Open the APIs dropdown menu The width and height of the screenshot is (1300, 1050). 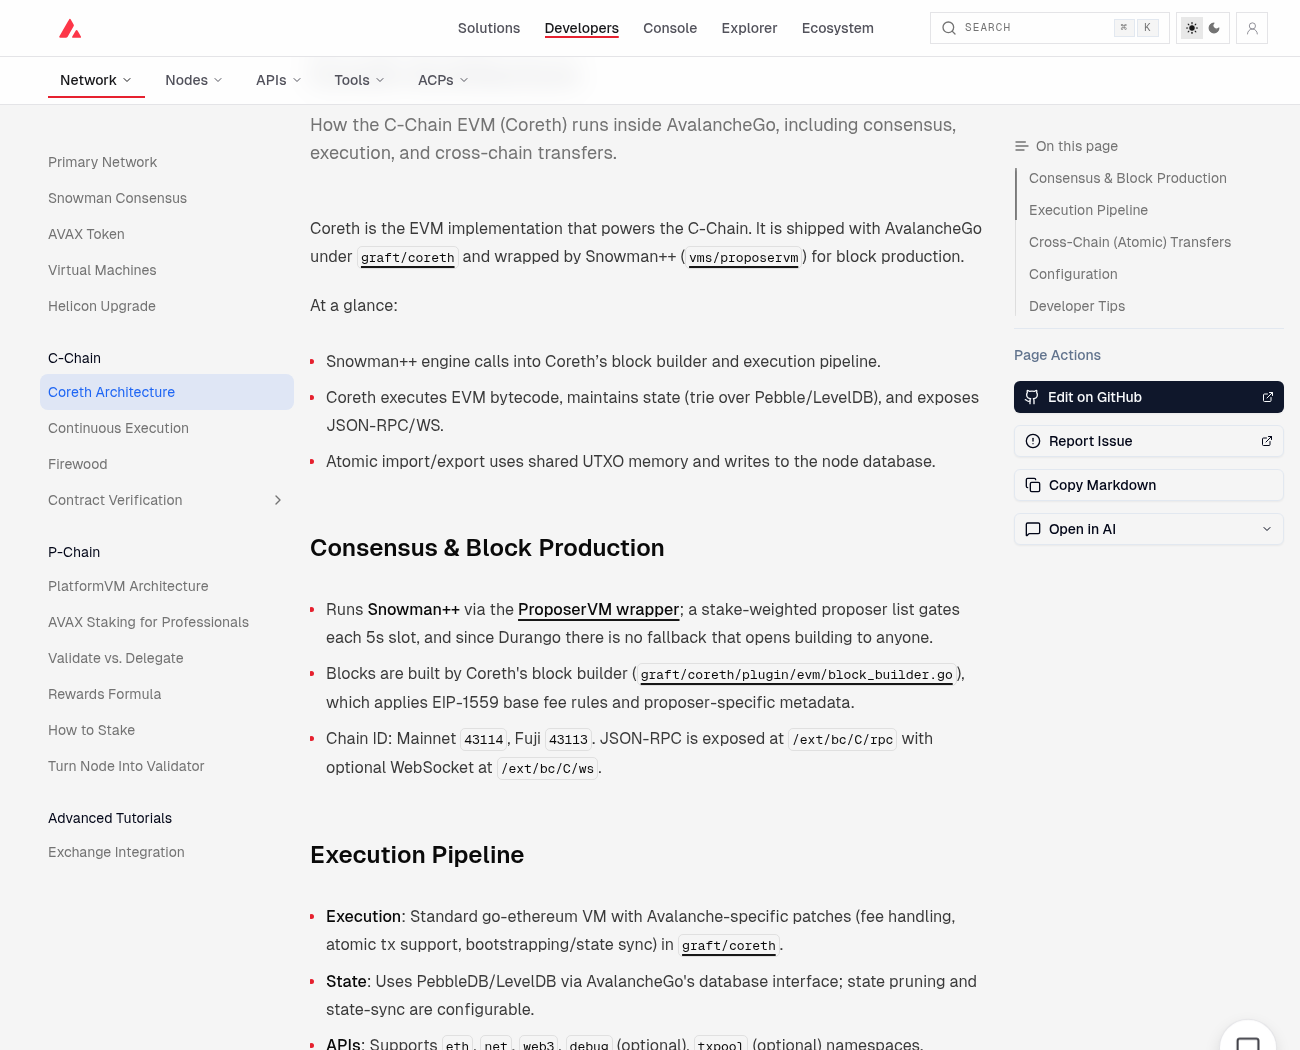[x=279, y=80]
